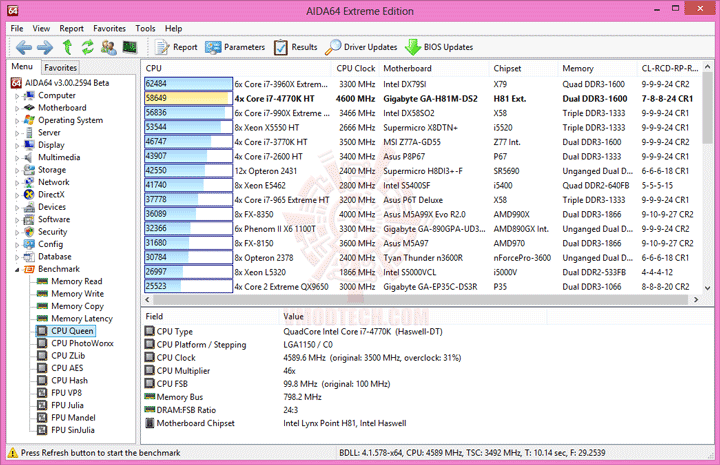Click the green monitor graph toolbar icon

click(x=129, y=47)
